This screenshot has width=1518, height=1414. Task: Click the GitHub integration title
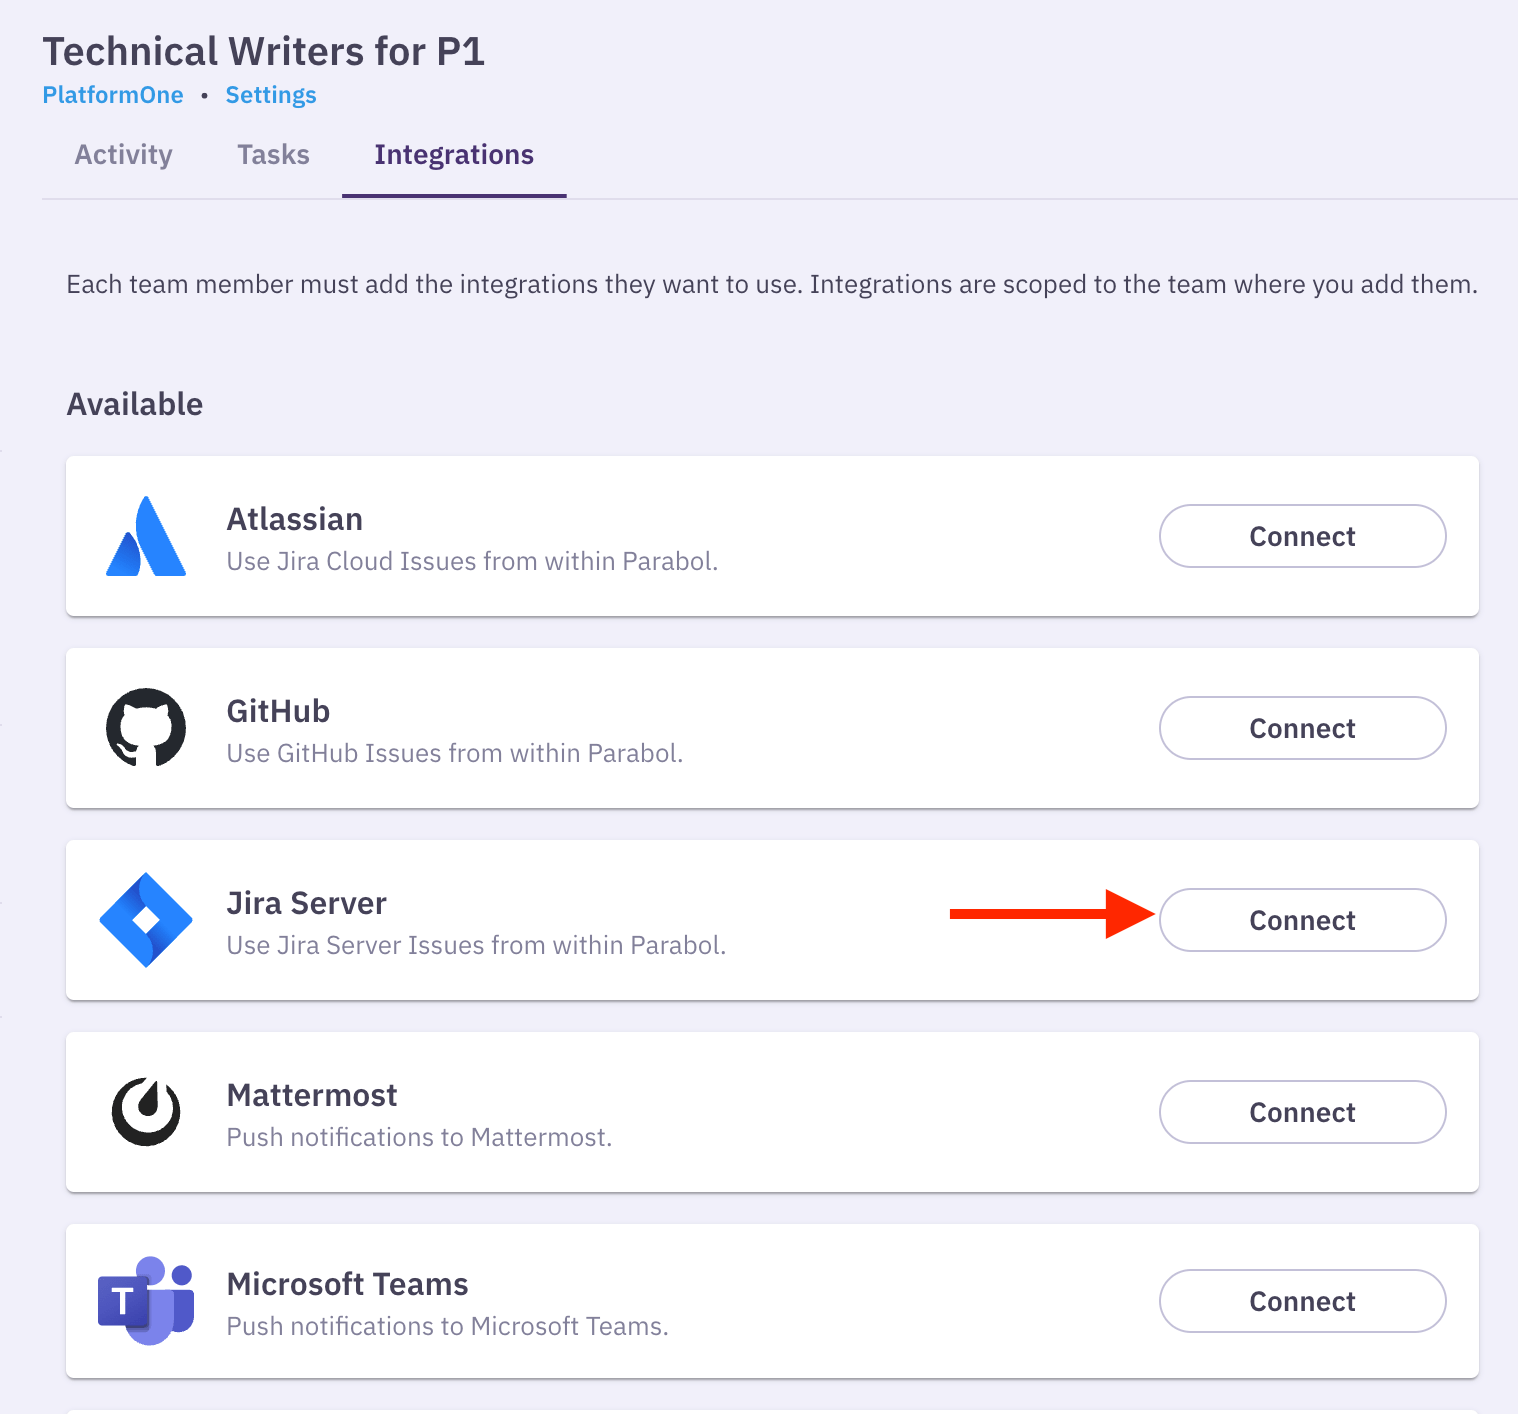pos(278,712)
